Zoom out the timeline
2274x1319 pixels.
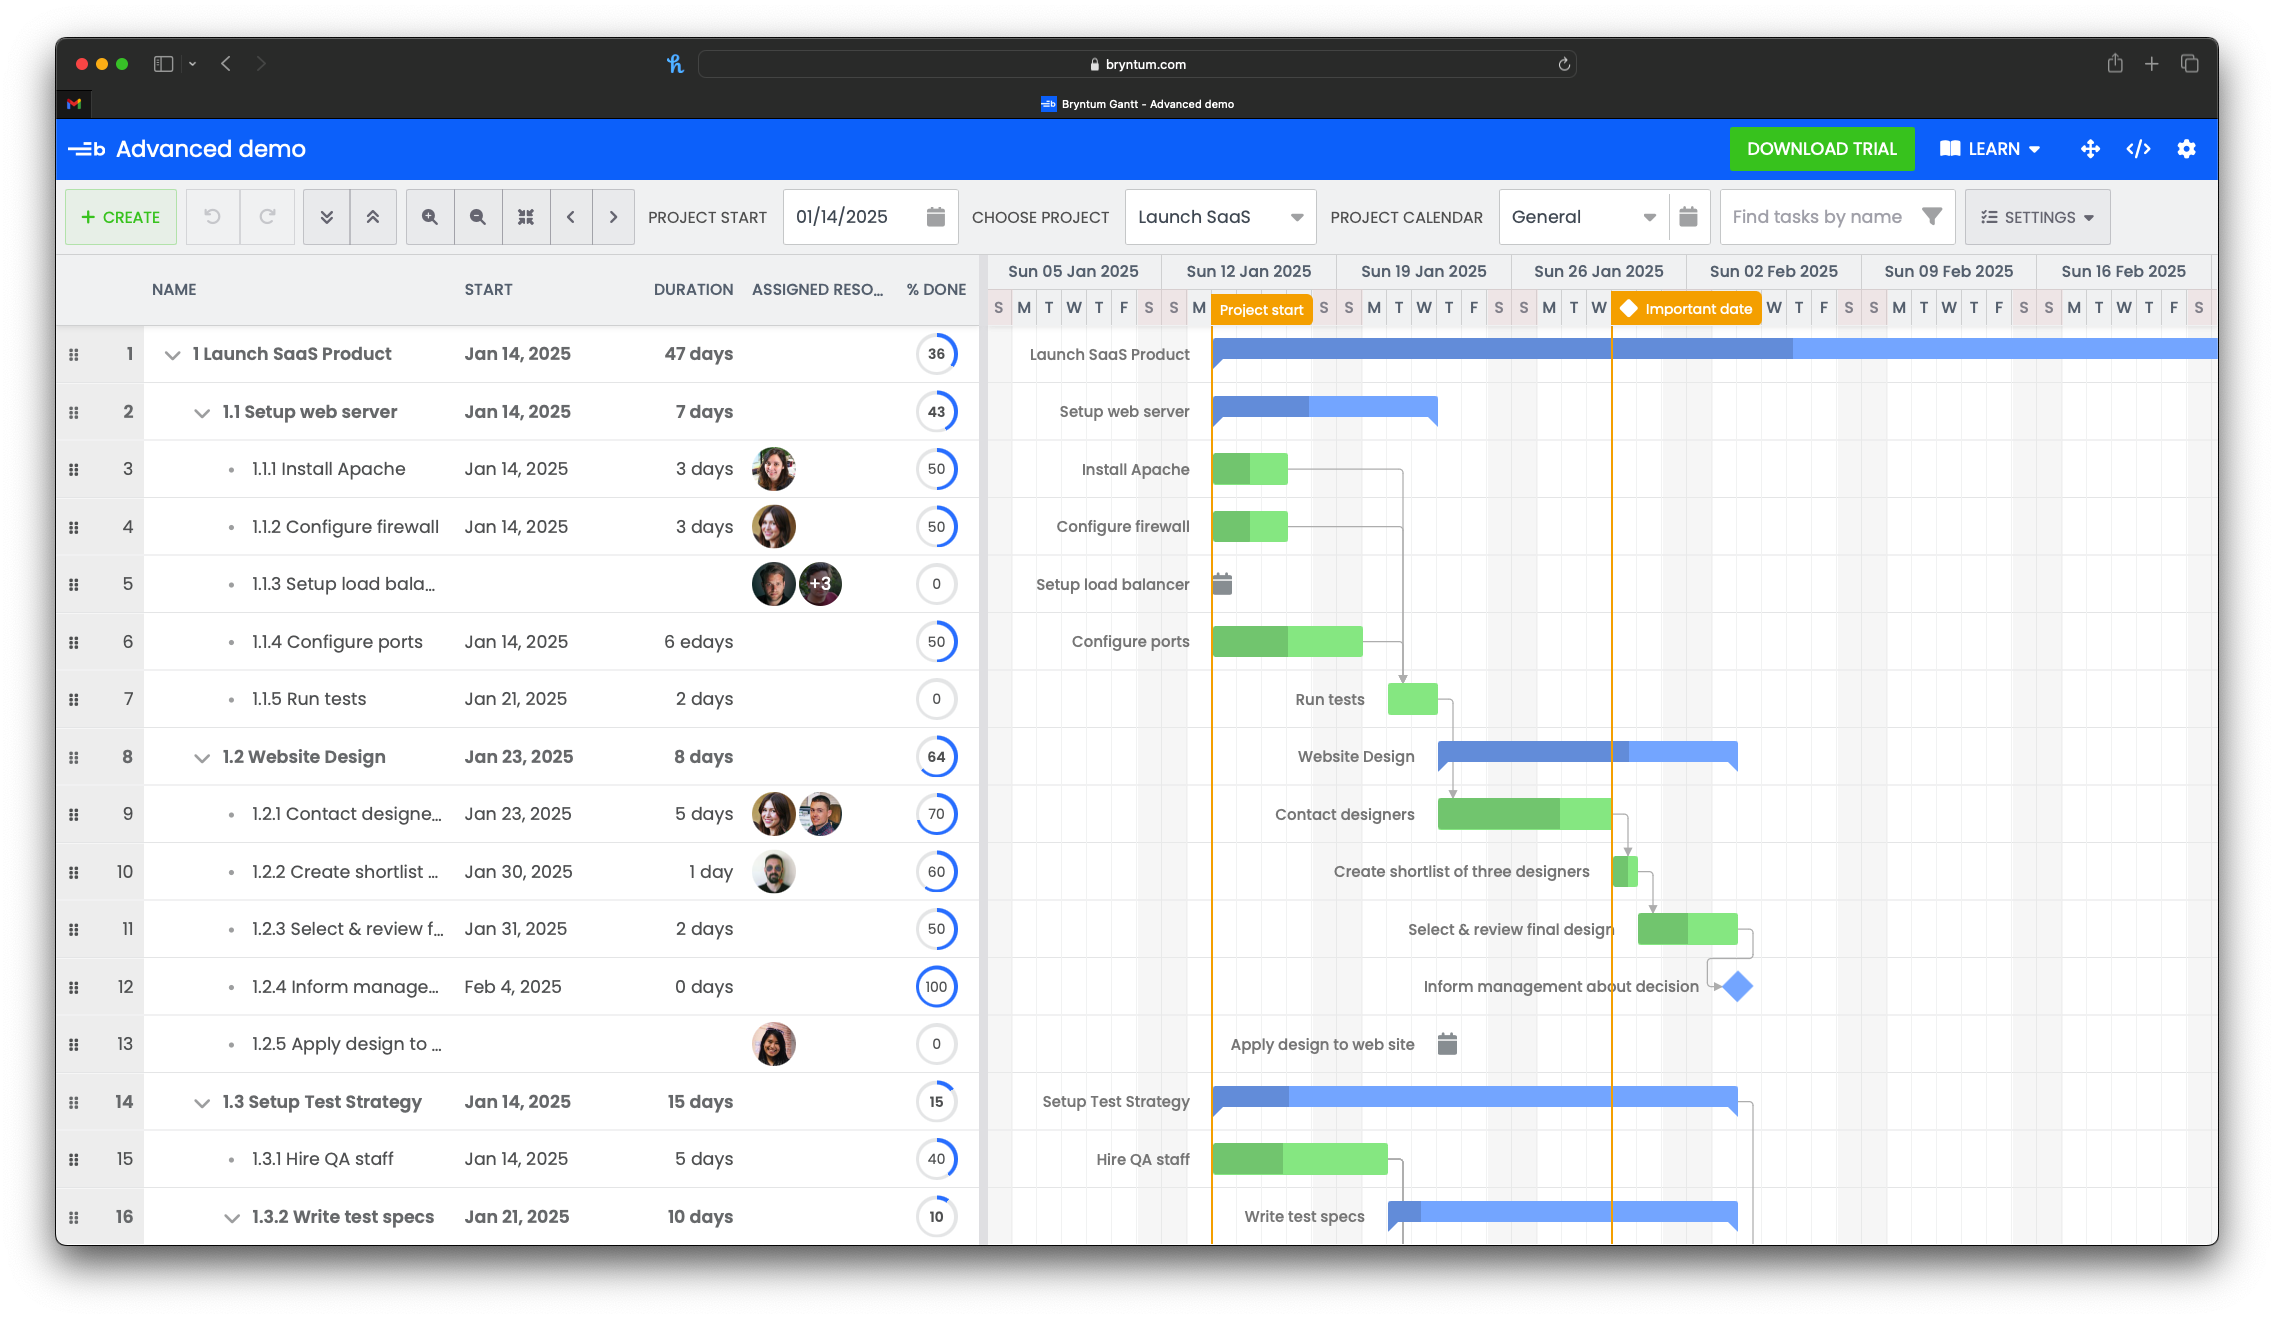point(478,217)
